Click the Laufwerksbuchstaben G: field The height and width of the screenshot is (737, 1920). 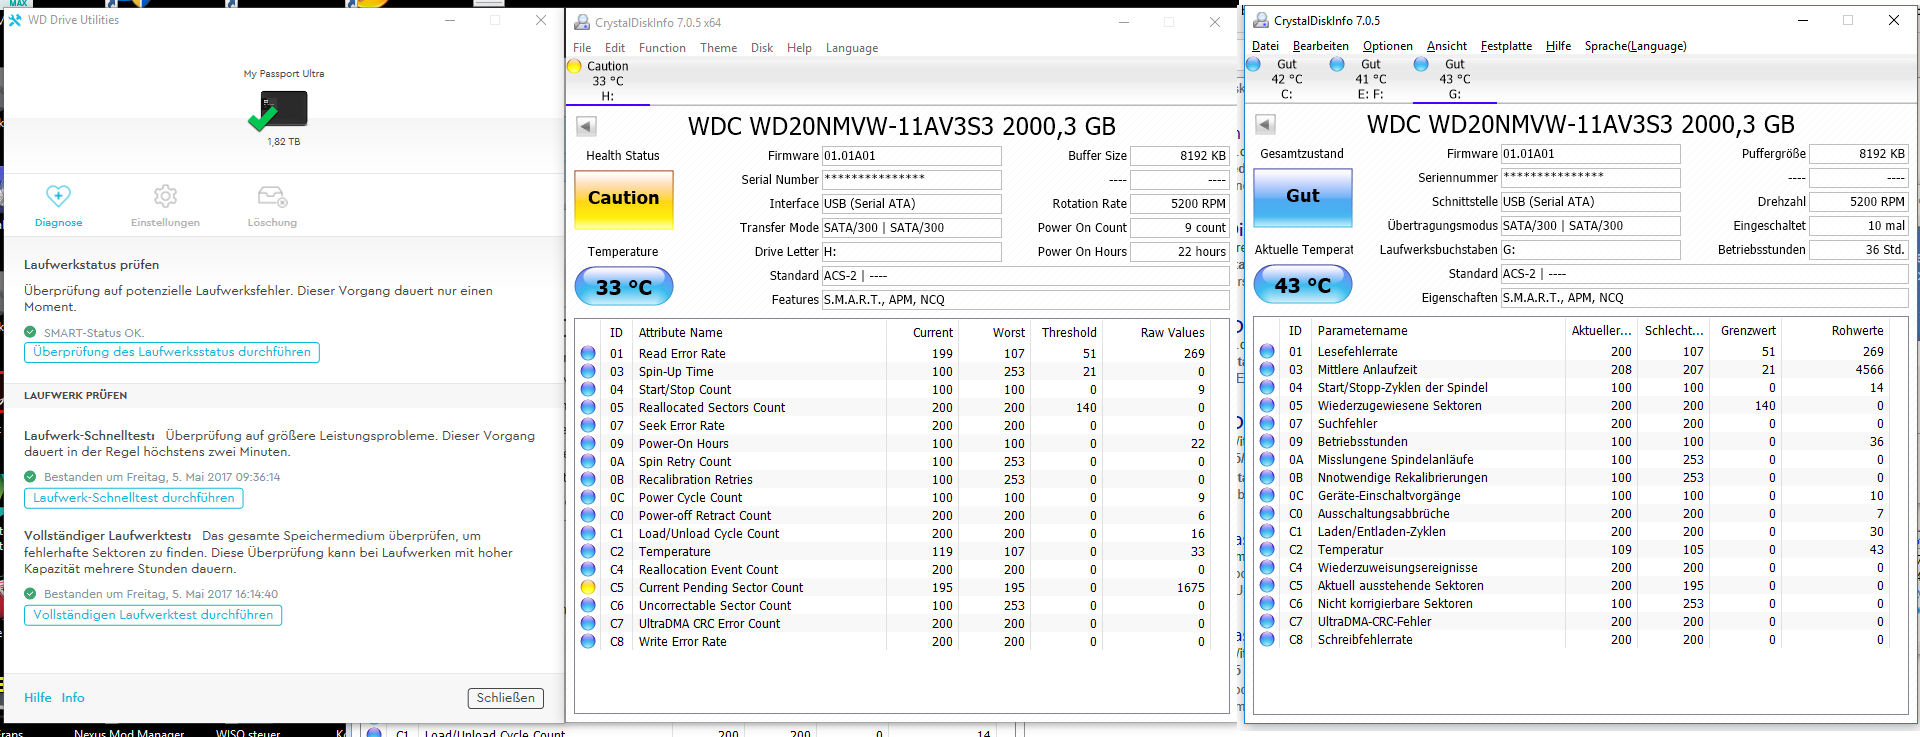point(1590,250)
